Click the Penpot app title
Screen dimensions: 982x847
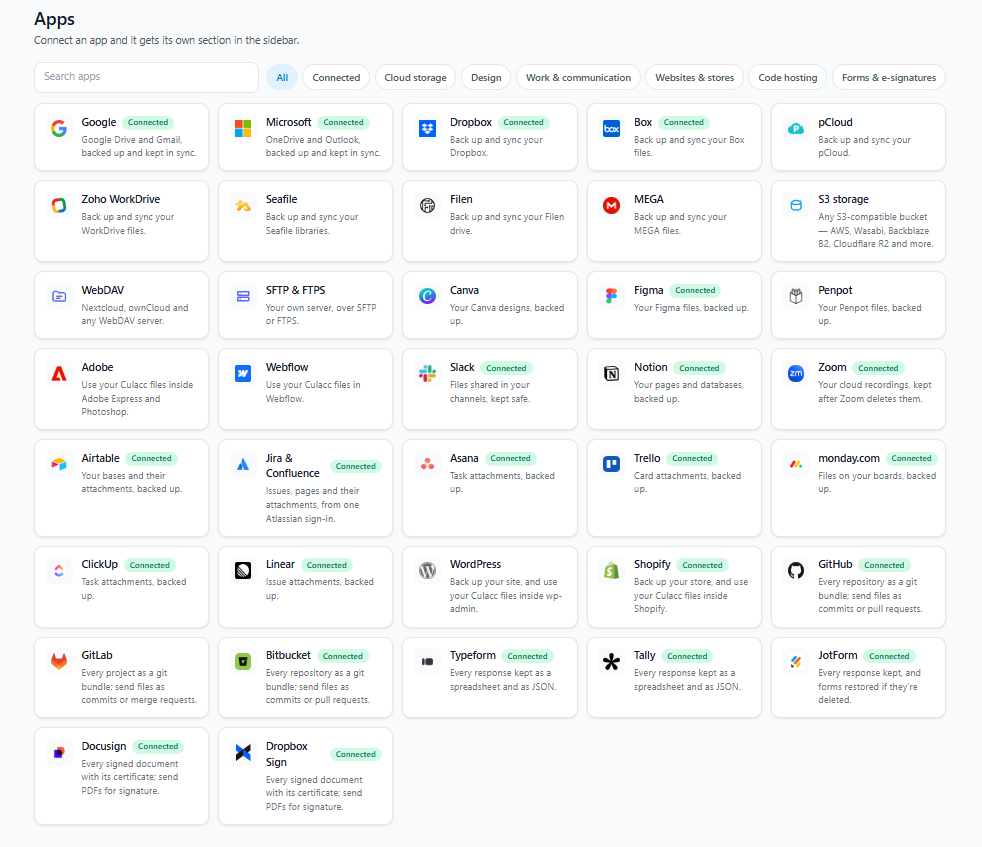click(x=835, y=291)
